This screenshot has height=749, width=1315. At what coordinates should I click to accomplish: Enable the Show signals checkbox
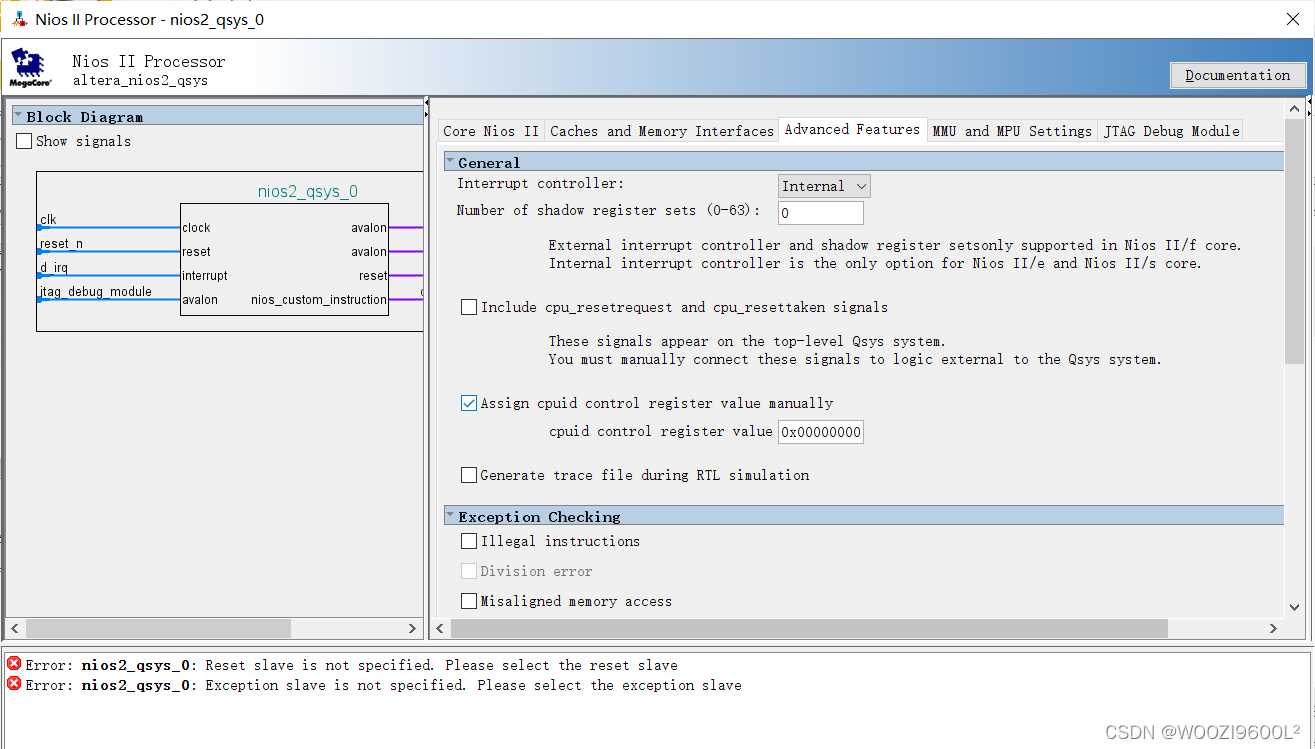pyautogui.click(x=24, y=141)
